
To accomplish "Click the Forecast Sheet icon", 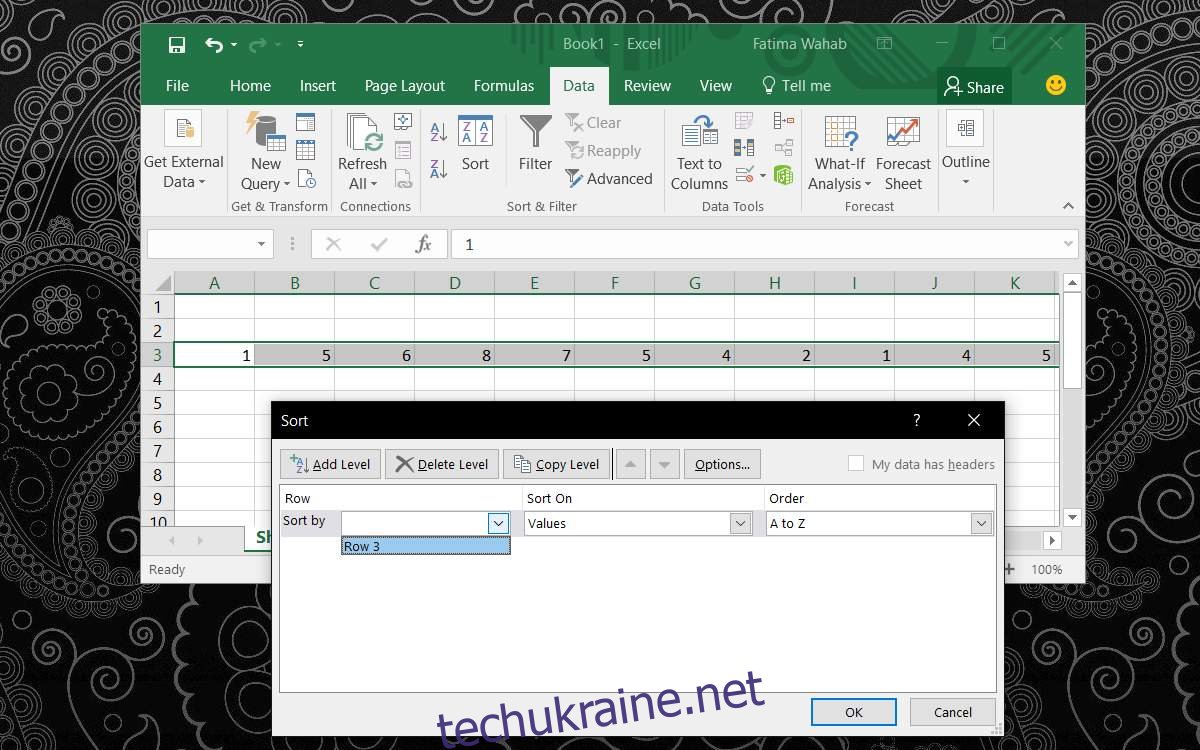I will [903, 133].
